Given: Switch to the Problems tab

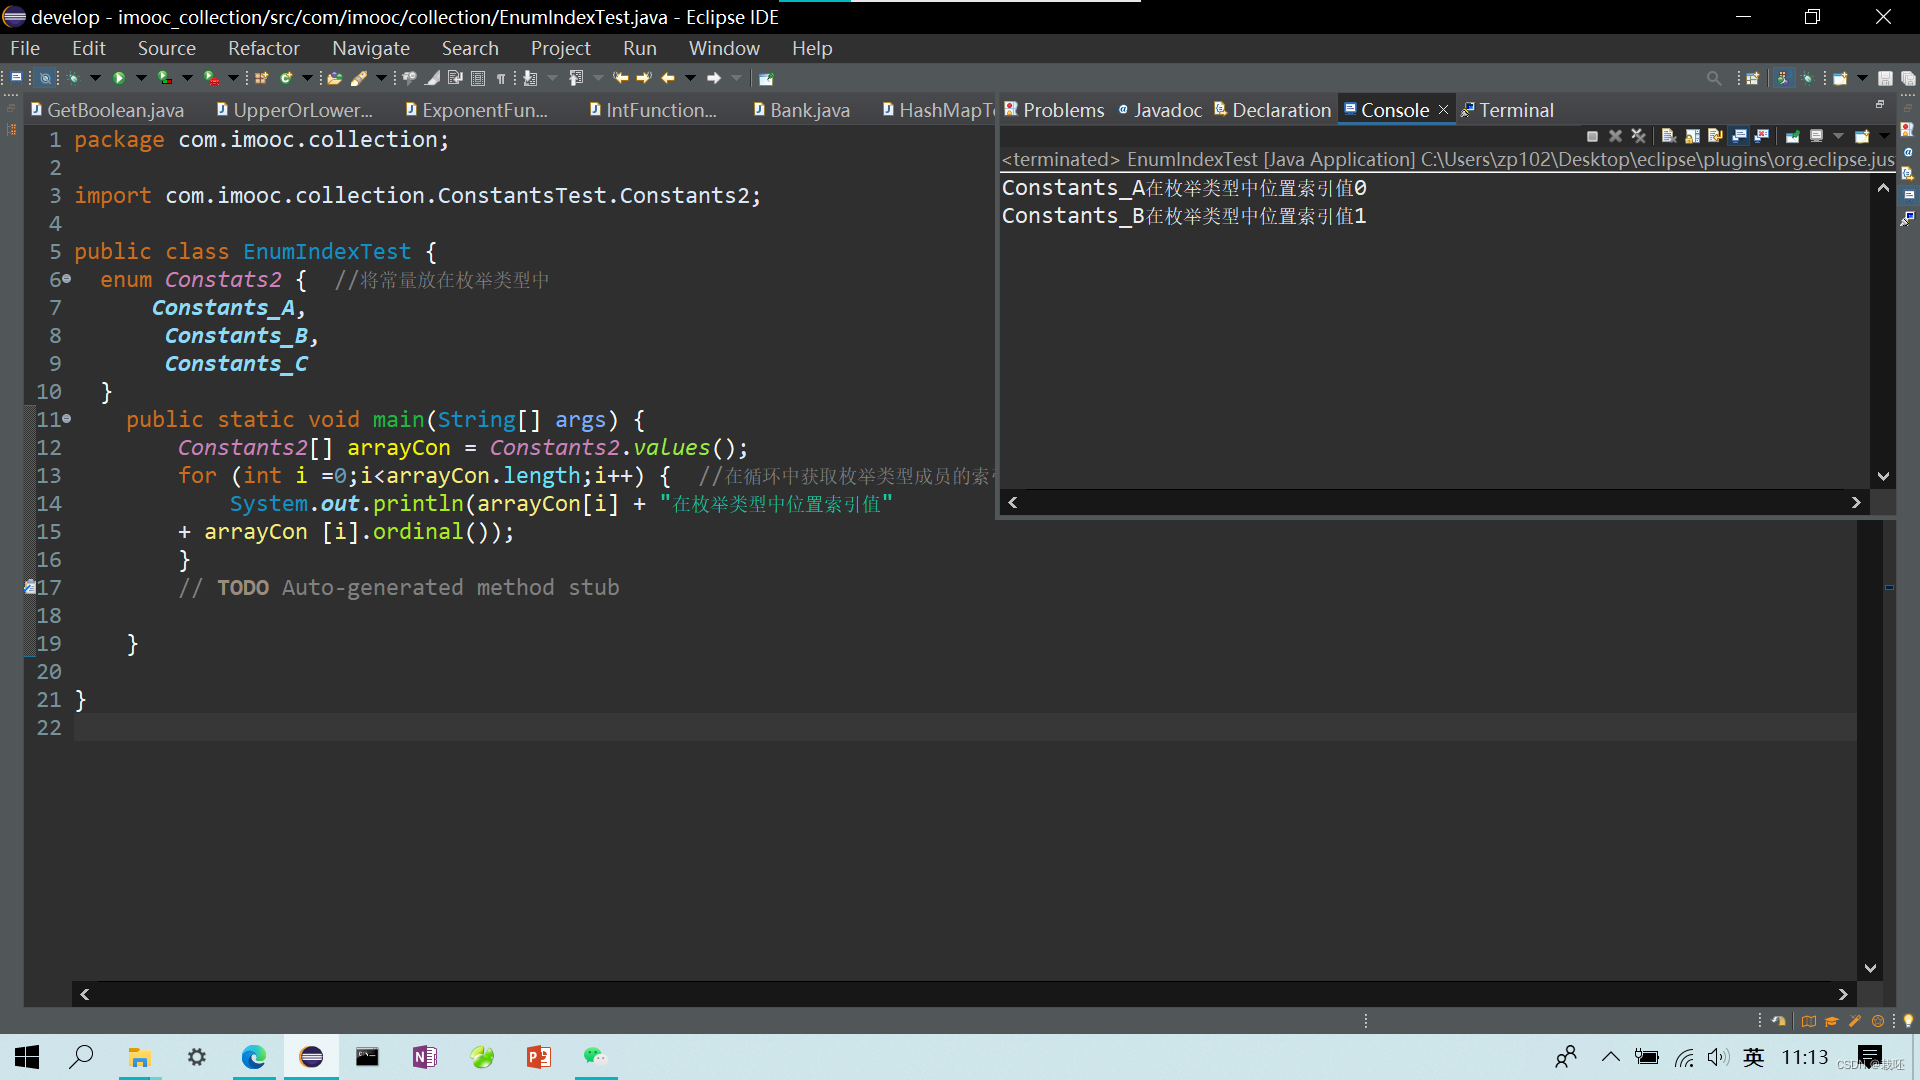Looking at the screenshot, I should pyautogui.click(x=1063, y=110).
